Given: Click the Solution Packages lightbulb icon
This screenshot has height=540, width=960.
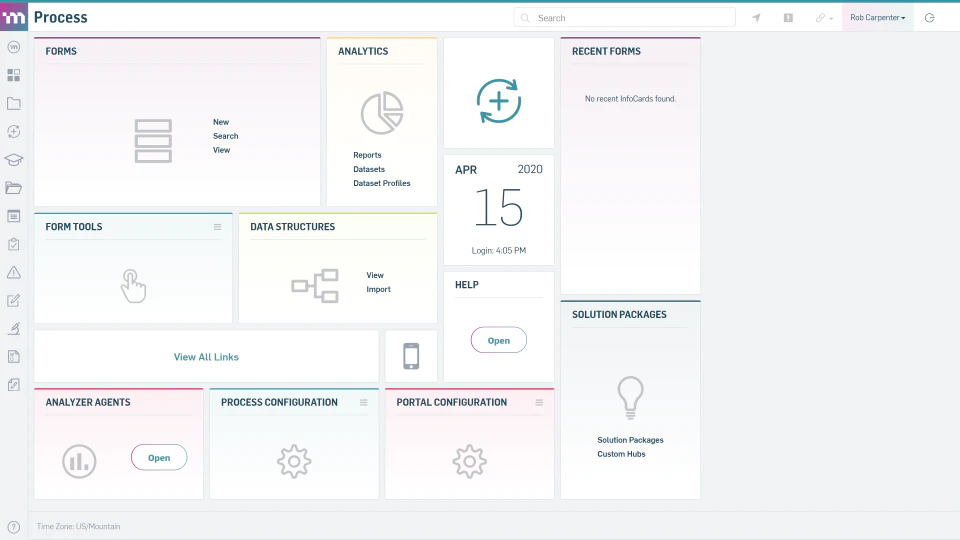Looking at the screenshot, I should coord(630,397).
